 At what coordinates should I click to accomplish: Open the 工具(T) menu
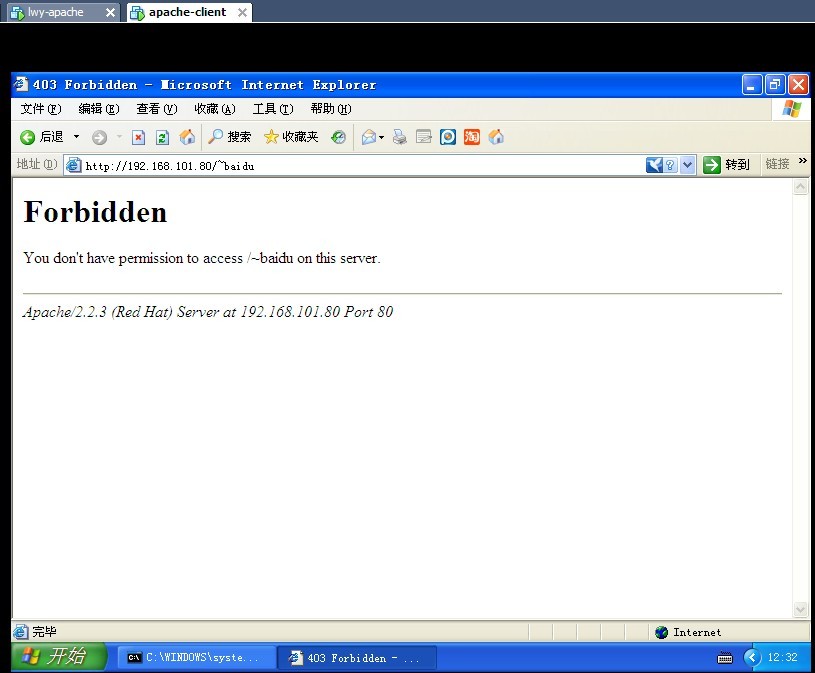[x=273, y=109]
